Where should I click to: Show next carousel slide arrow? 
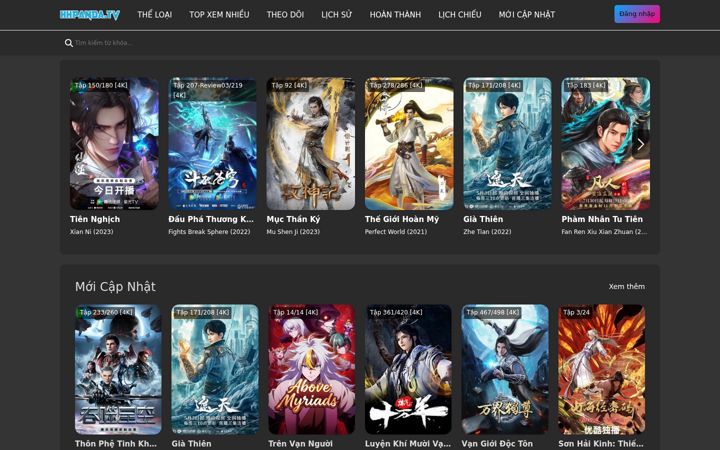click(x=641, y=144)
